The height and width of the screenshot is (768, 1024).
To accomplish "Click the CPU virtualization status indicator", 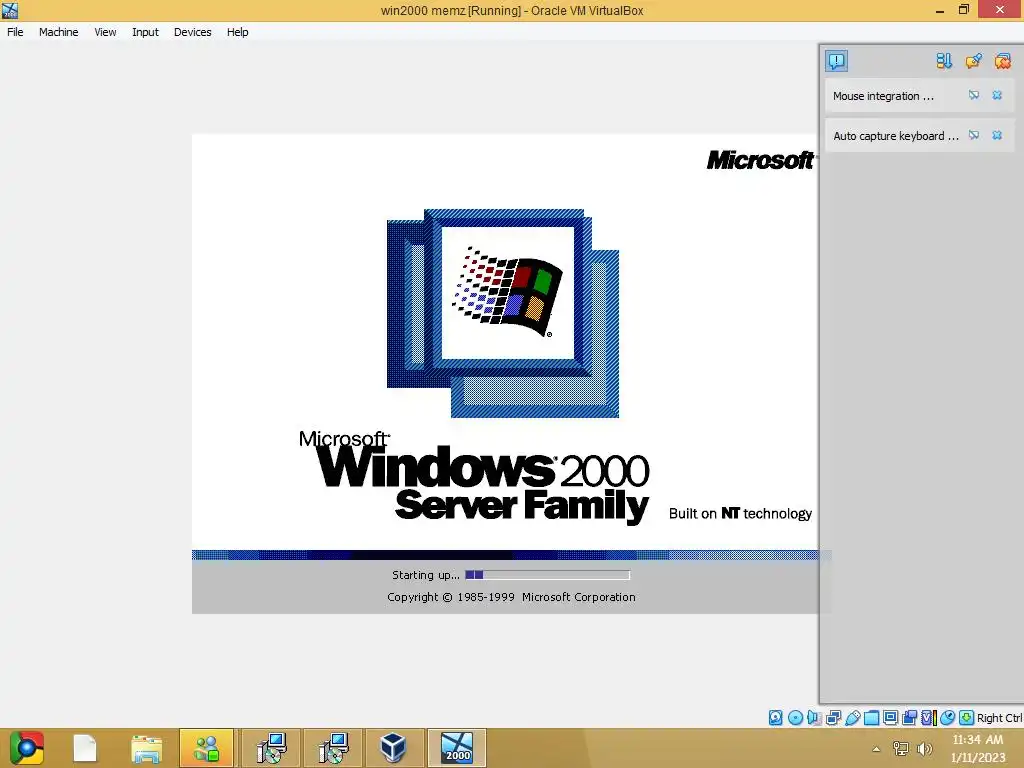I will coord(928,718).
